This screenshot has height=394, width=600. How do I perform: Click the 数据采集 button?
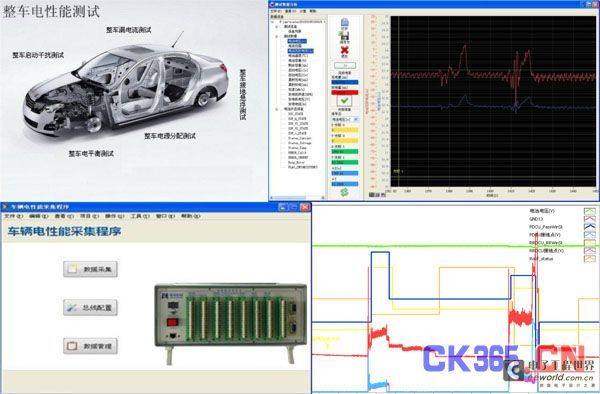coord(90,269)
